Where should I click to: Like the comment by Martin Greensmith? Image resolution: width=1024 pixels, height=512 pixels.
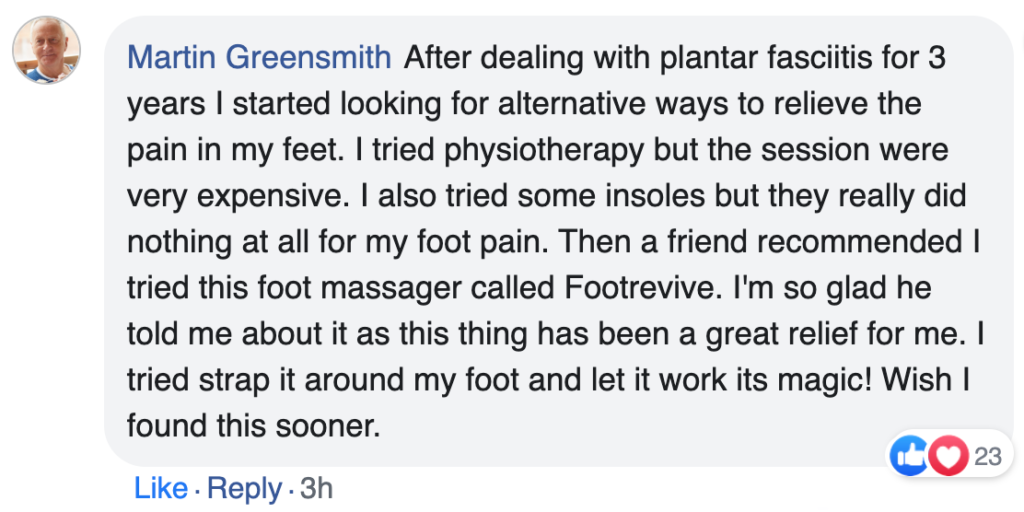tap(161, 488)
